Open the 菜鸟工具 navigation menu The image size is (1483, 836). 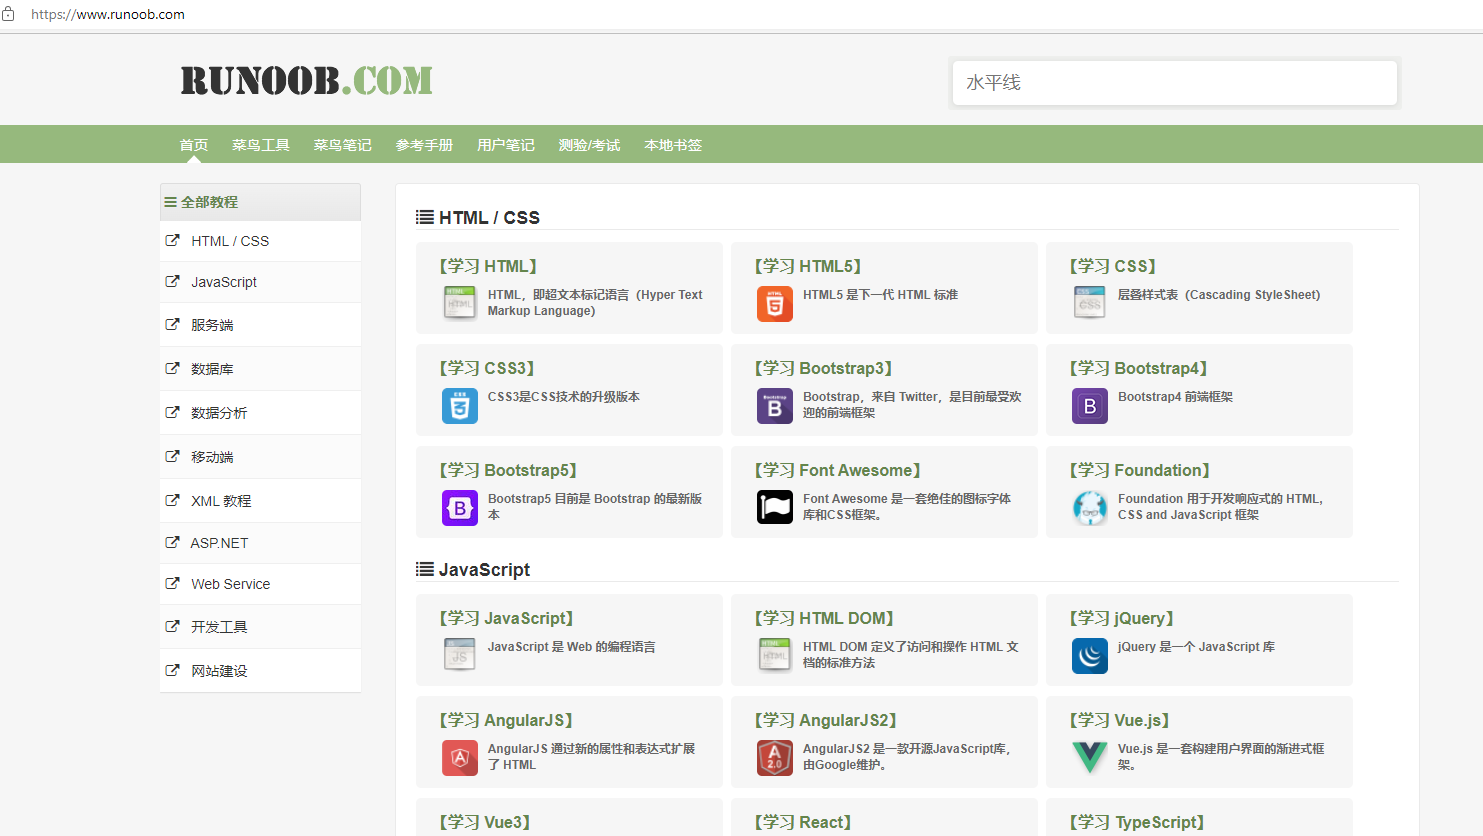coord(261,145)
